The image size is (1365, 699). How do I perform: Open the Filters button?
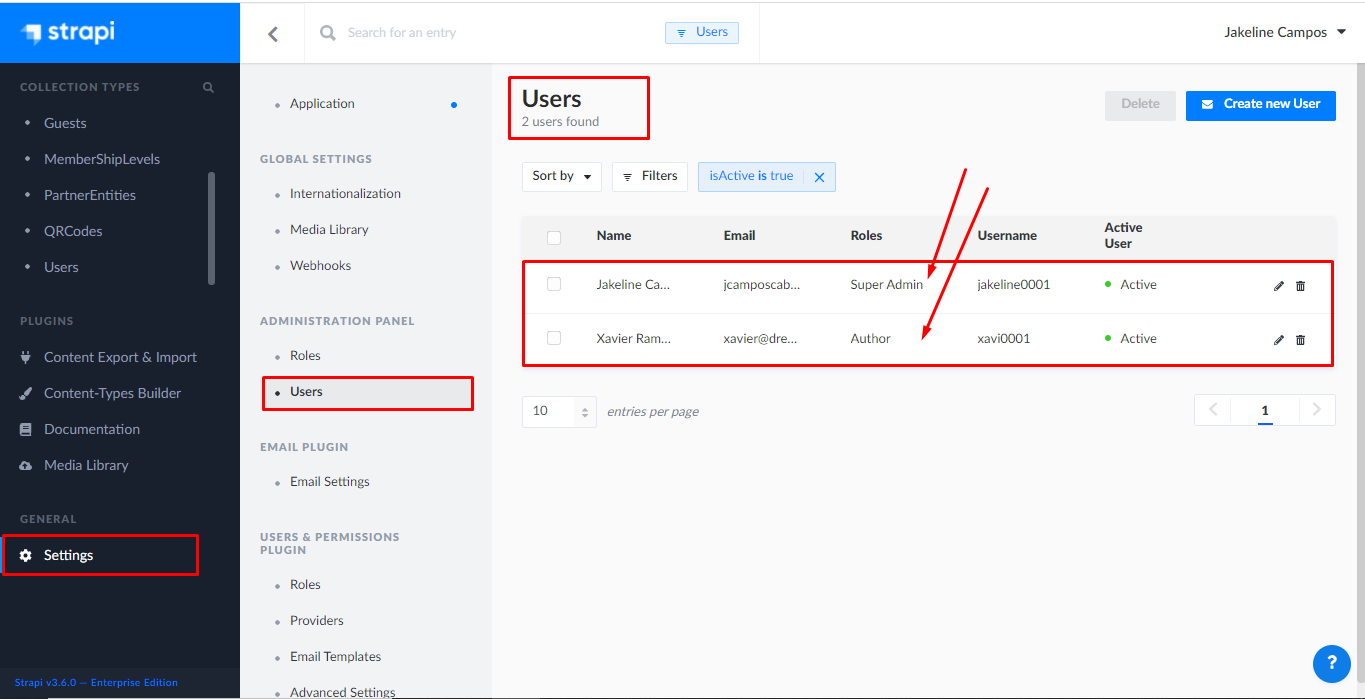(649, 176)
